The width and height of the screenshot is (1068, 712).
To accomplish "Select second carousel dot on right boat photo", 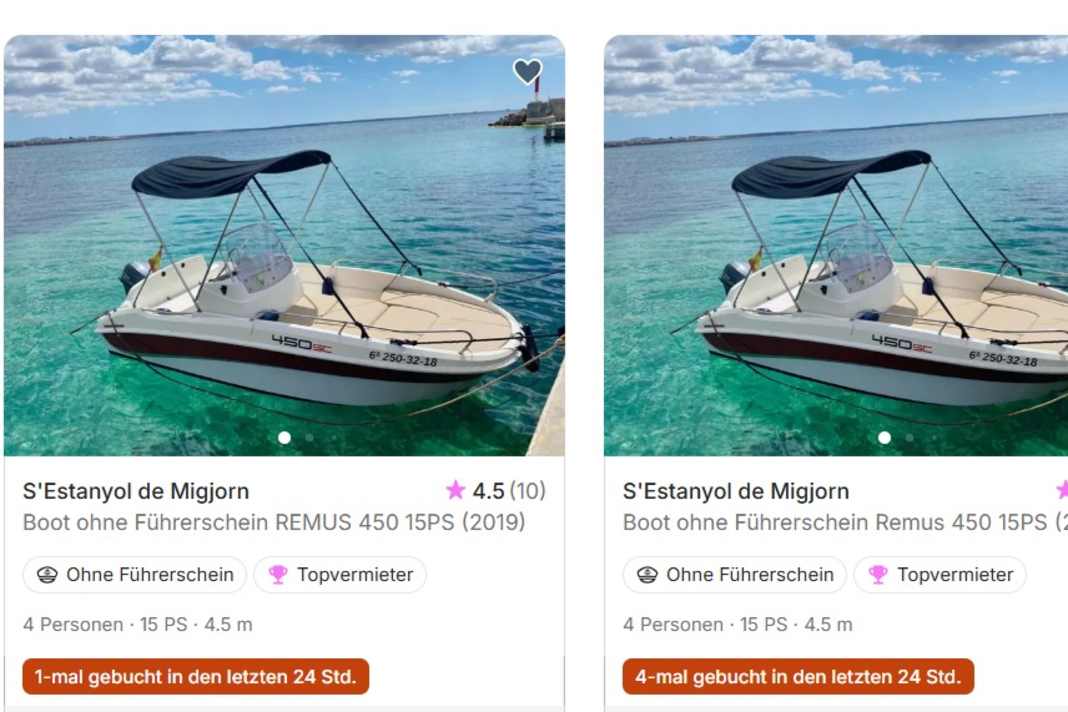I will pyautogui.click(x=910, y=437).
